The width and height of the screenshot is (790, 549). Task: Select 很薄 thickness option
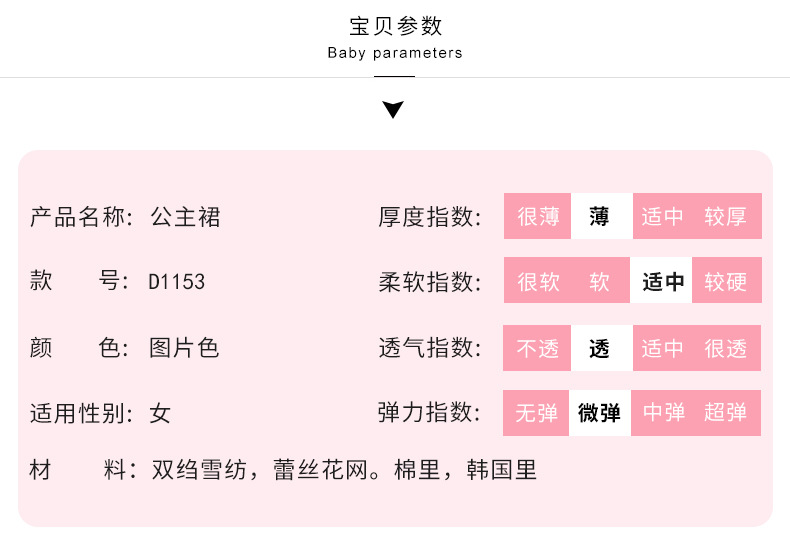pyautogui.click(x=538, y=216)
